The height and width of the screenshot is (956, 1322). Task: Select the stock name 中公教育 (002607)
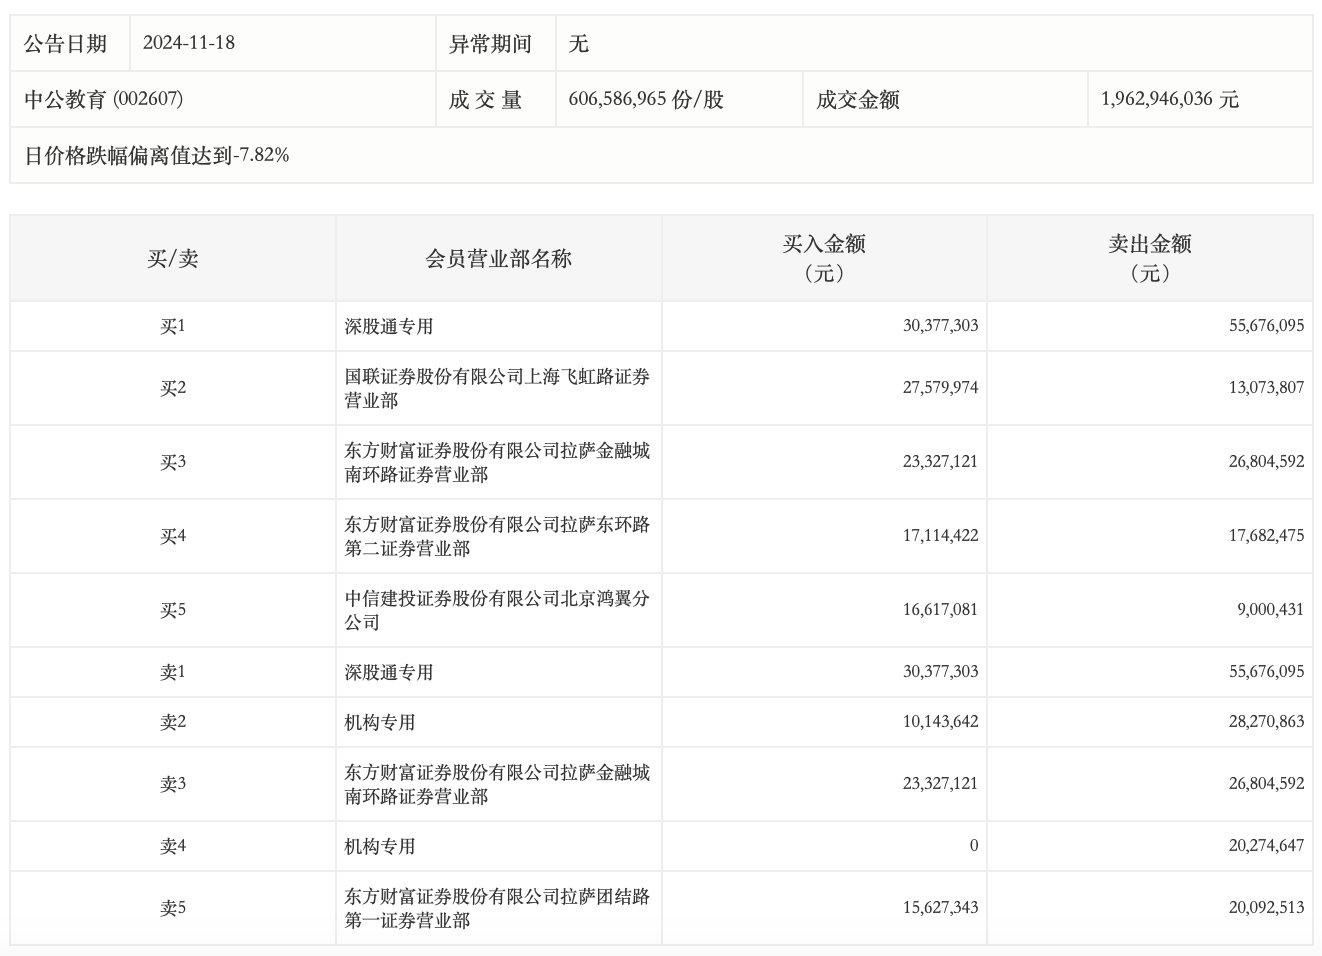[104, 99]
